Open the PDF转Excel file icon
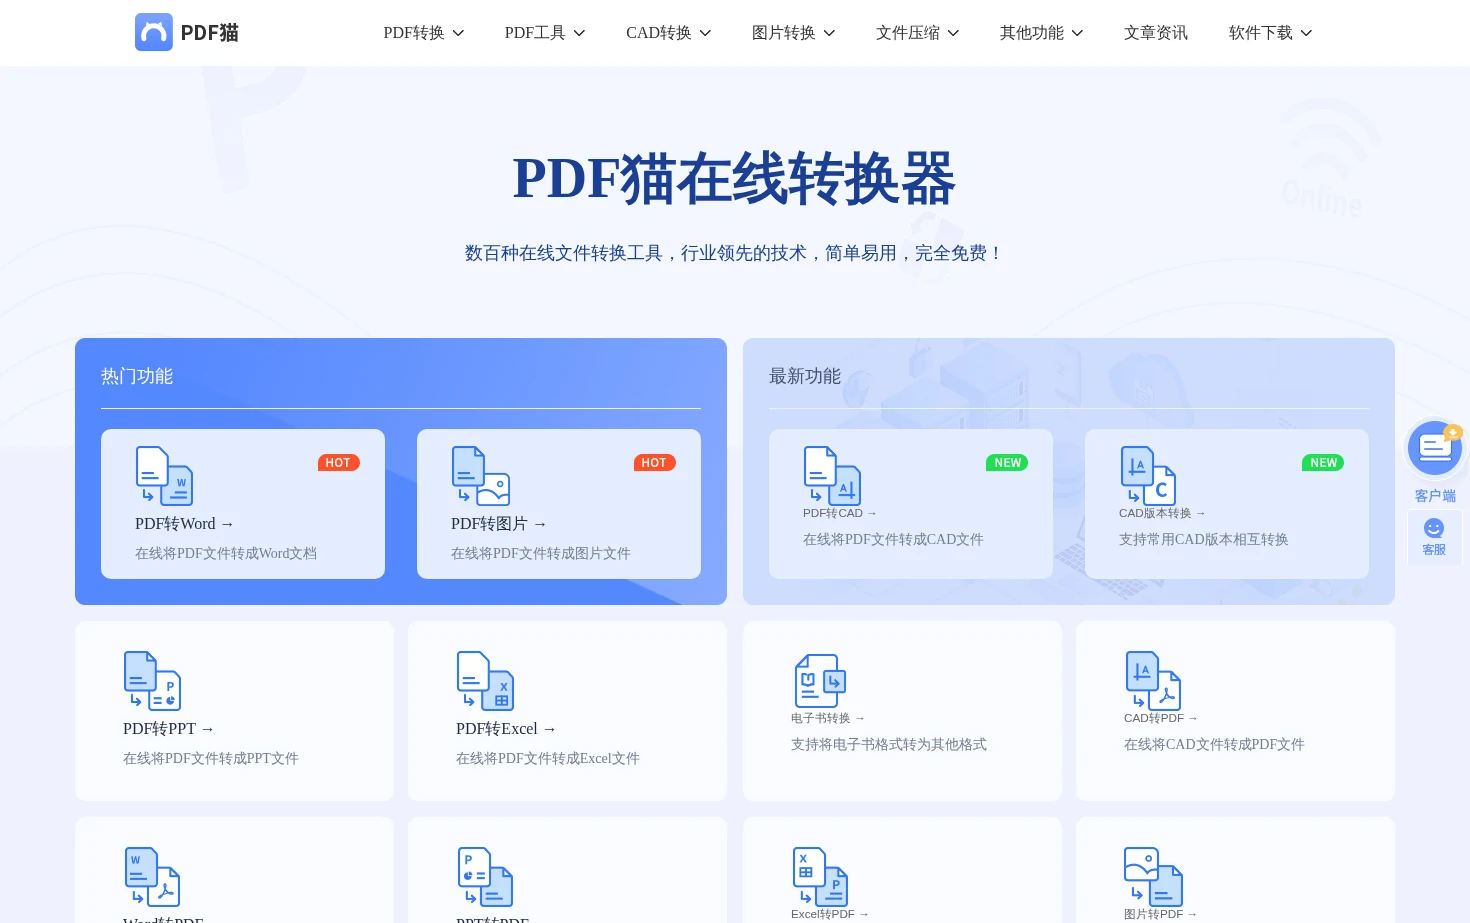The width and height of the screenshot is (1470, 923). [x=485, y=681]
